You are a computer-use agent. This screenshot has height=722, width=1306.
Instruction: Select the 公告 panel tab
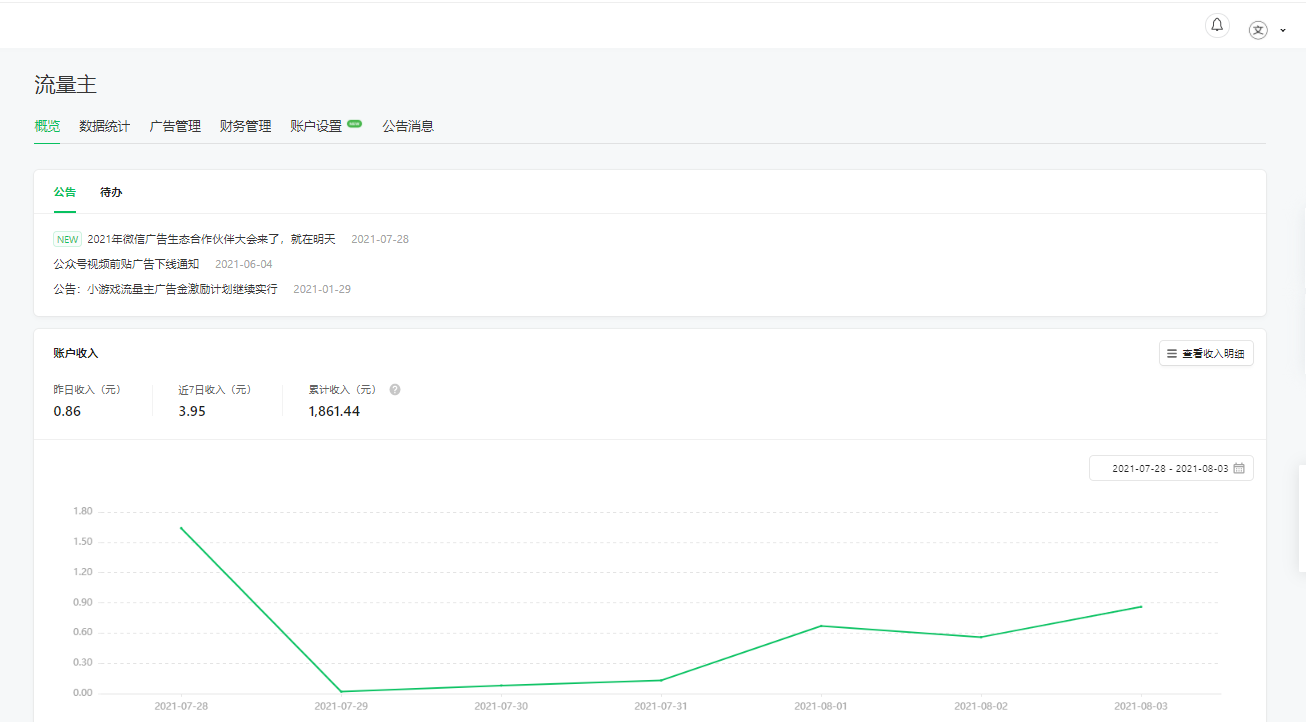point(65,192)
